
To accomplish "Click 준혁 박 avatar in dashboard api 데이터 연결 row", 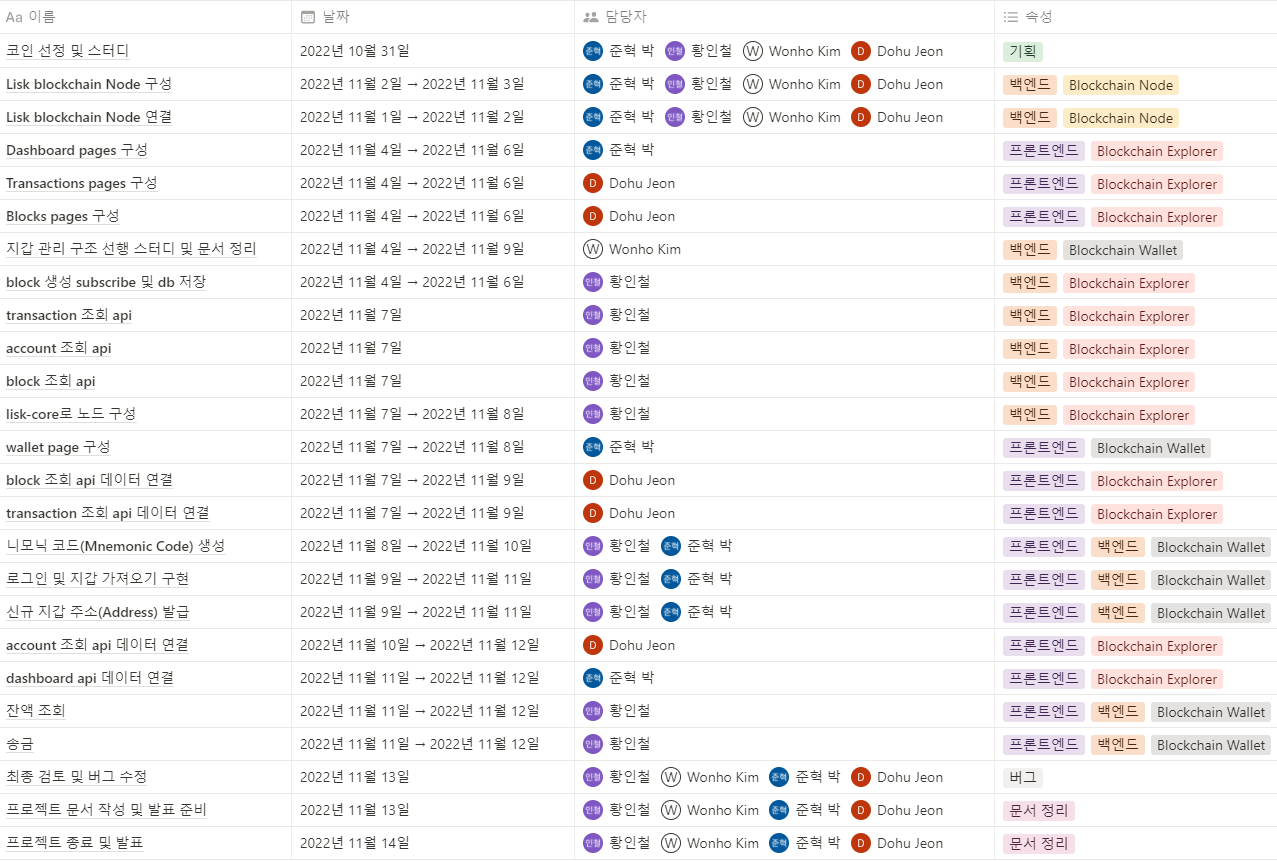I will point(593,678).
